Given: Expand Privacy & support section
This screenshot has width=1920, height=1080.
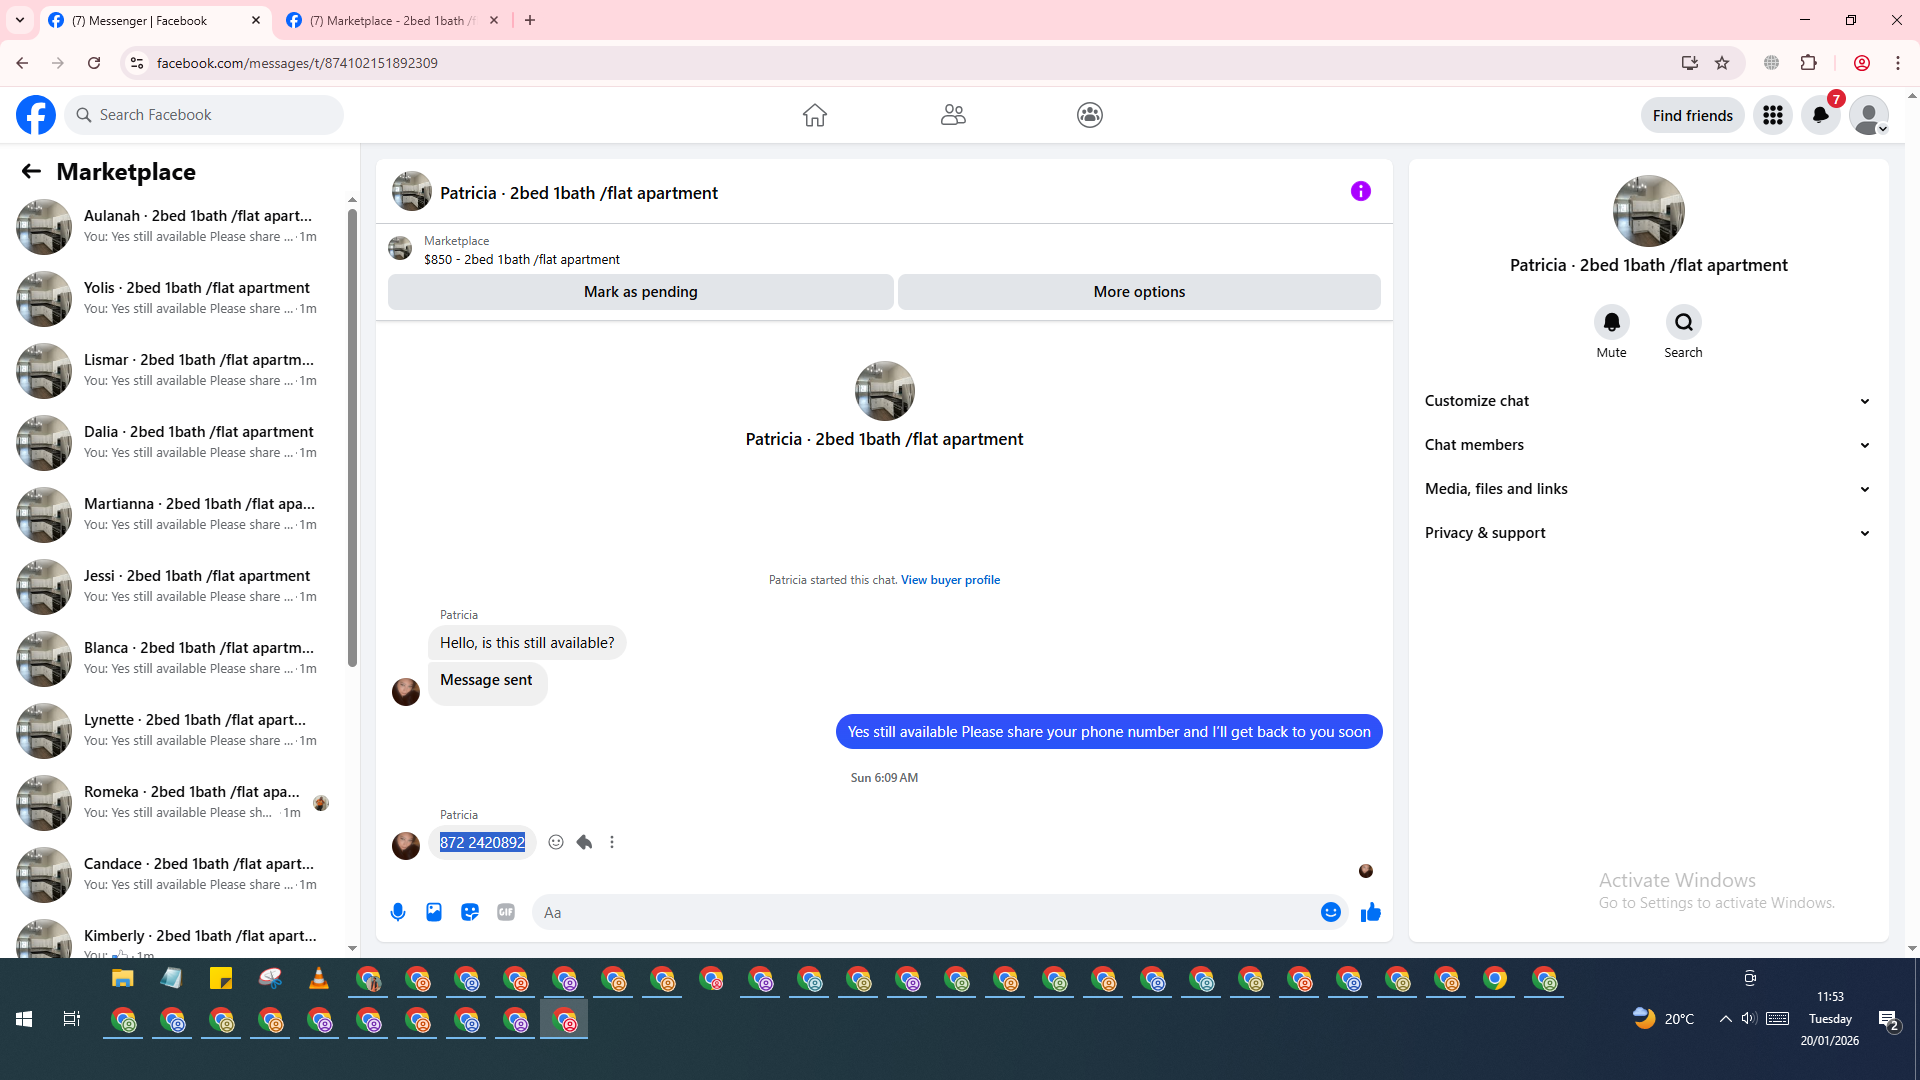Looking at the screenshot, I should pos(1648,533).
